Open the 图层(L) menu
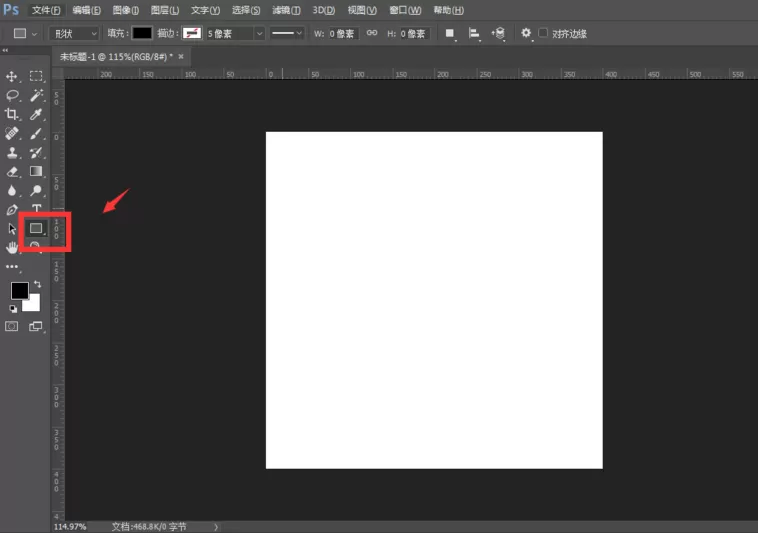The image size is (758, 533). 165,10
